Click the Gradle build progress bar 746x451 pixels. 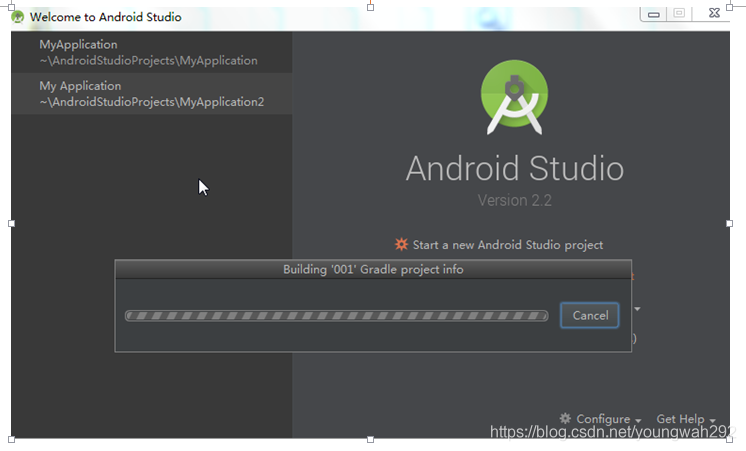(x=336, y=316)
